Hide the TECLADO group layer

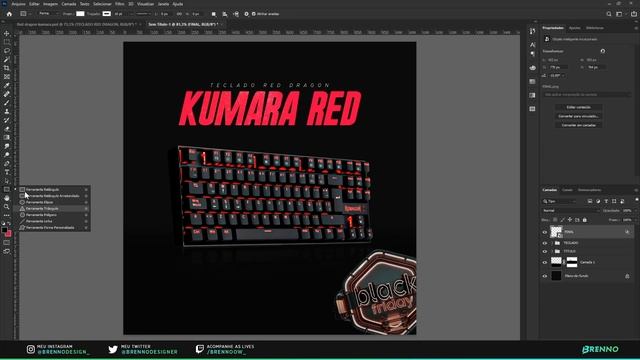544,243
